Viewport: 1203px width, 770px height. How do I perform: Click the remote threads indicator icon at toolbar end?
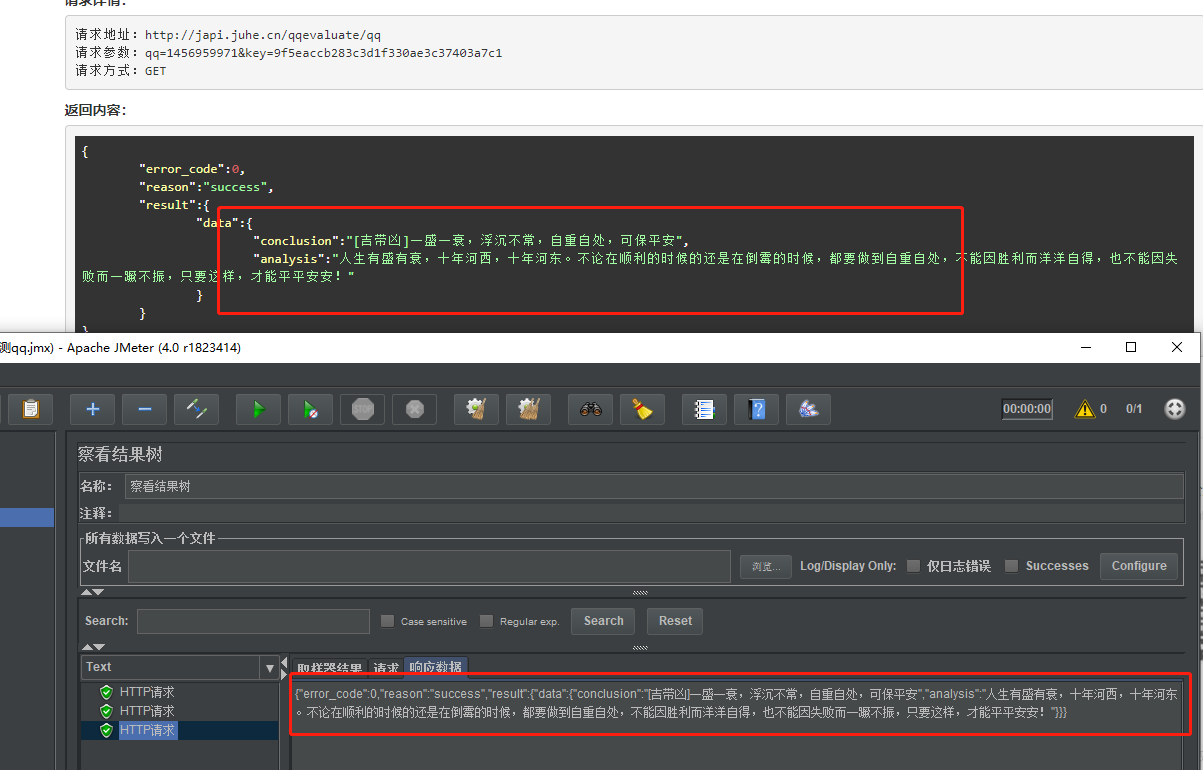pos(1175,409)
